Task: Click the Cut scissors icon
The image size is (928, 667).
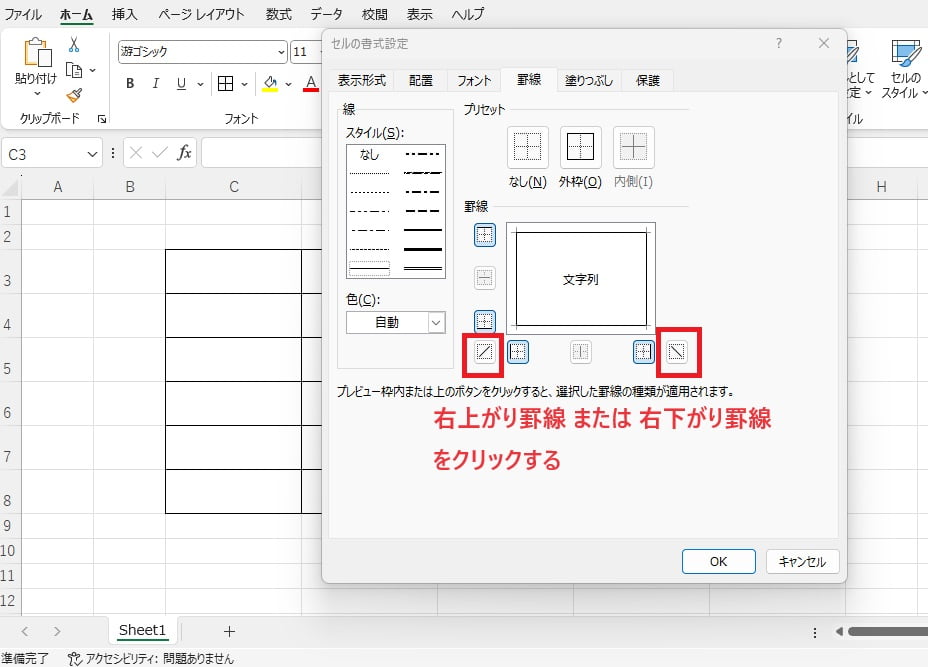Action: (73, 44)
